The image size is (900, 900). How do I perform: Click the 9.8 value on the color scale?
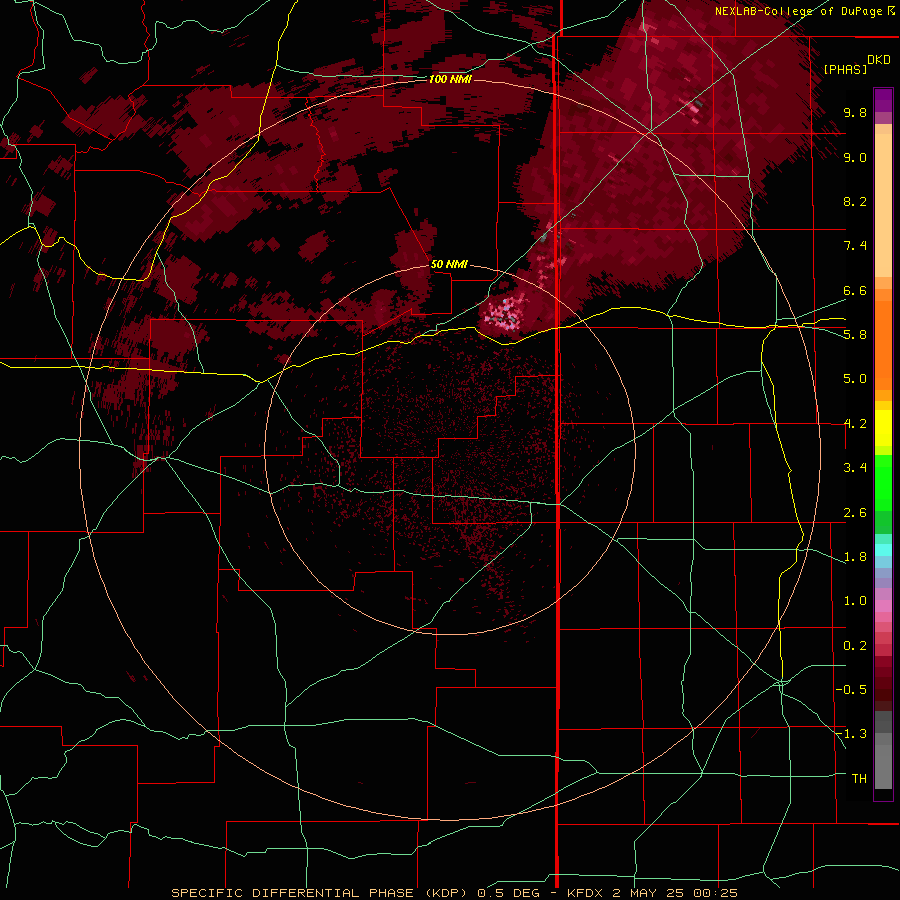click(x=855, y=112)
